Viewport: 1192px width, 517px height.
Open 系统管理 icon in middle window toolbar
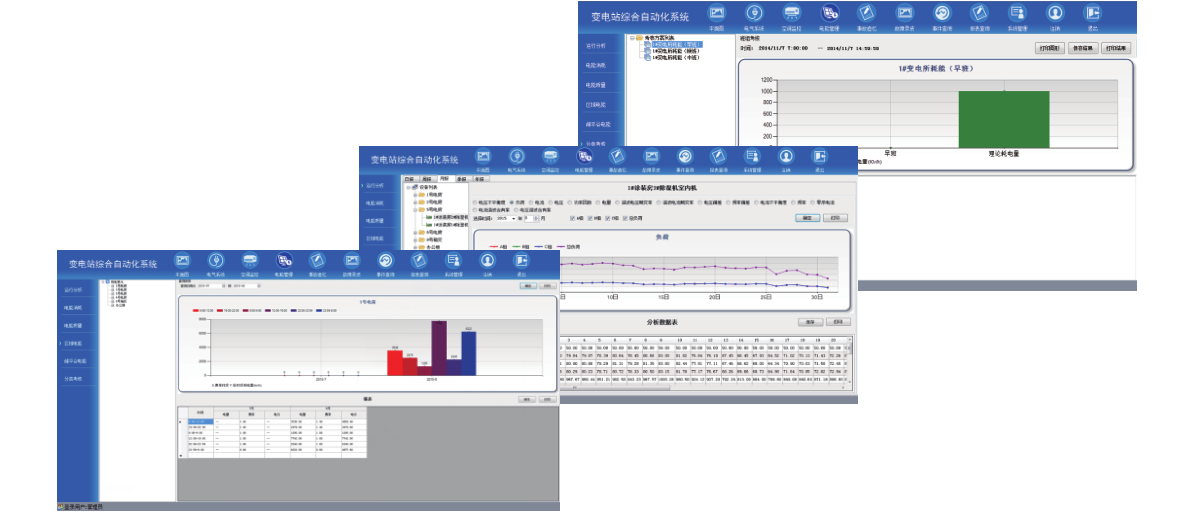click(x=752, y=157)
